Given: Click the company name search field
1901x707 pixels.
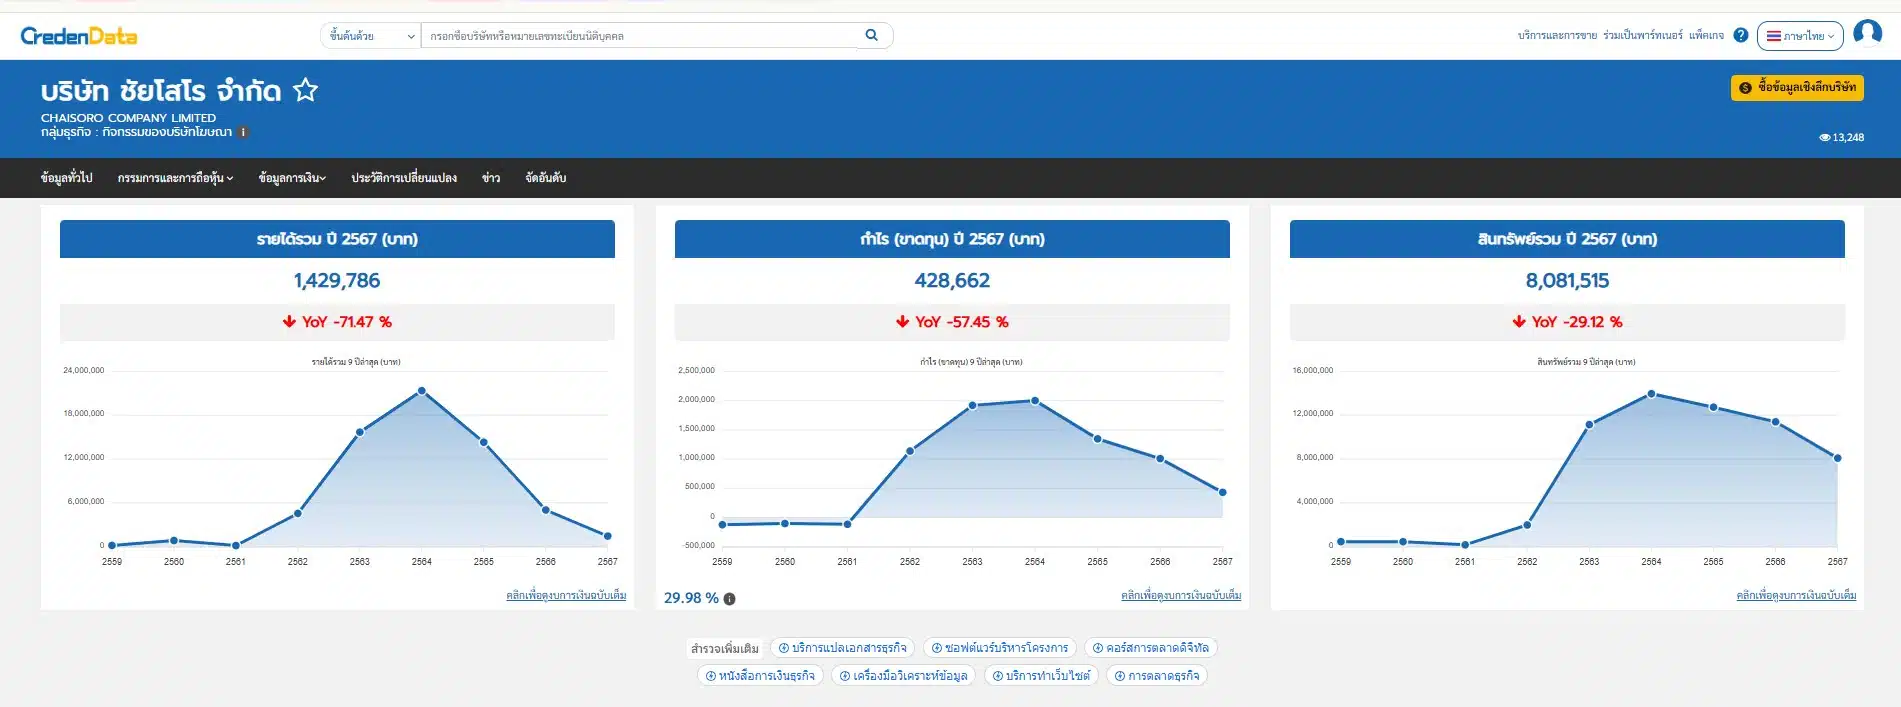Looking at the screenshot, I should pos(640,36).
